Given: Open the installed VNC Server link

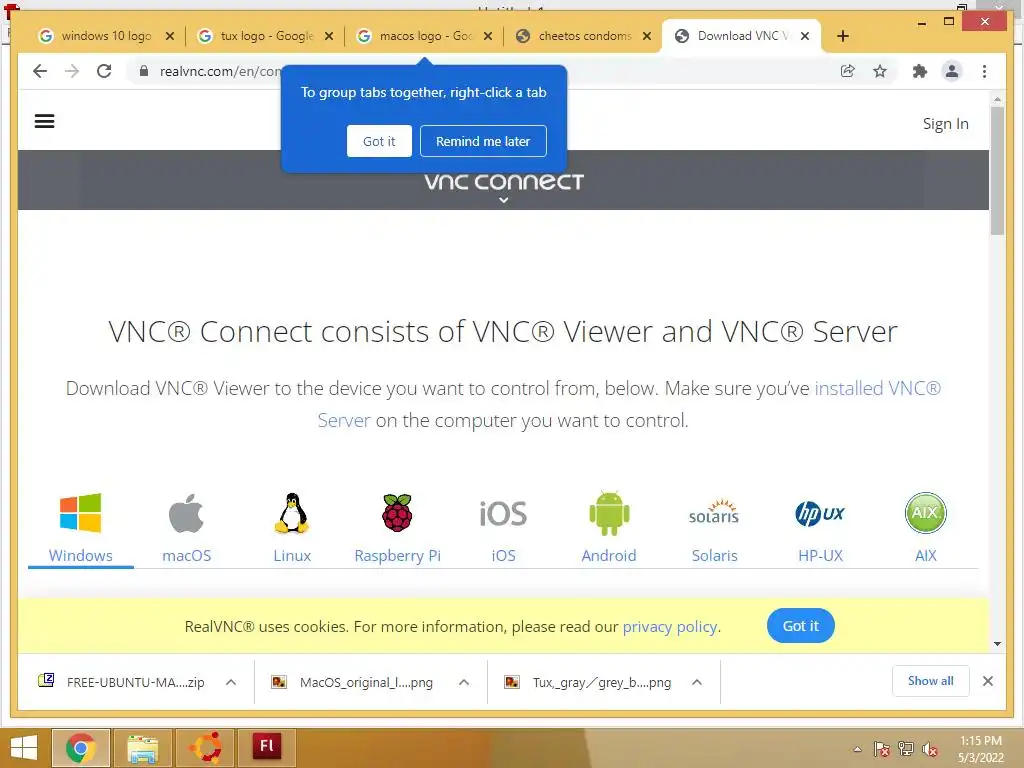Looking at the screenshot, I should [877, 389].
